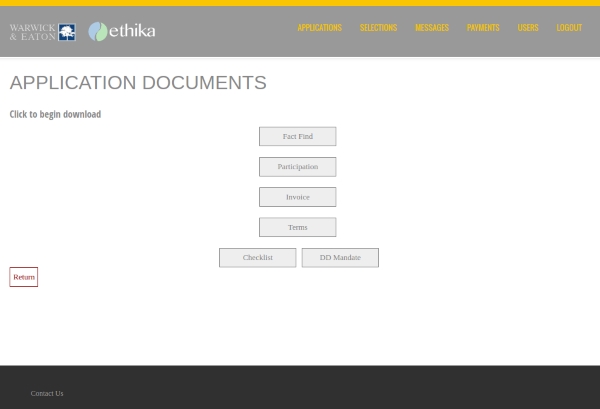This screenshot has width=600, height=409.
Task: Click the ethika logo
Action: click(x=122, y=31)
